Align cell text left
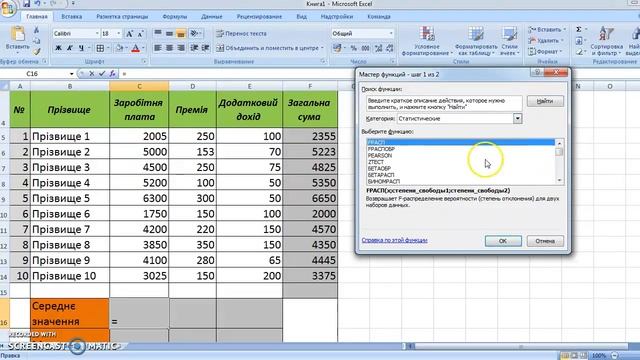This screenshot has width=640, height=360. [158, 48]
